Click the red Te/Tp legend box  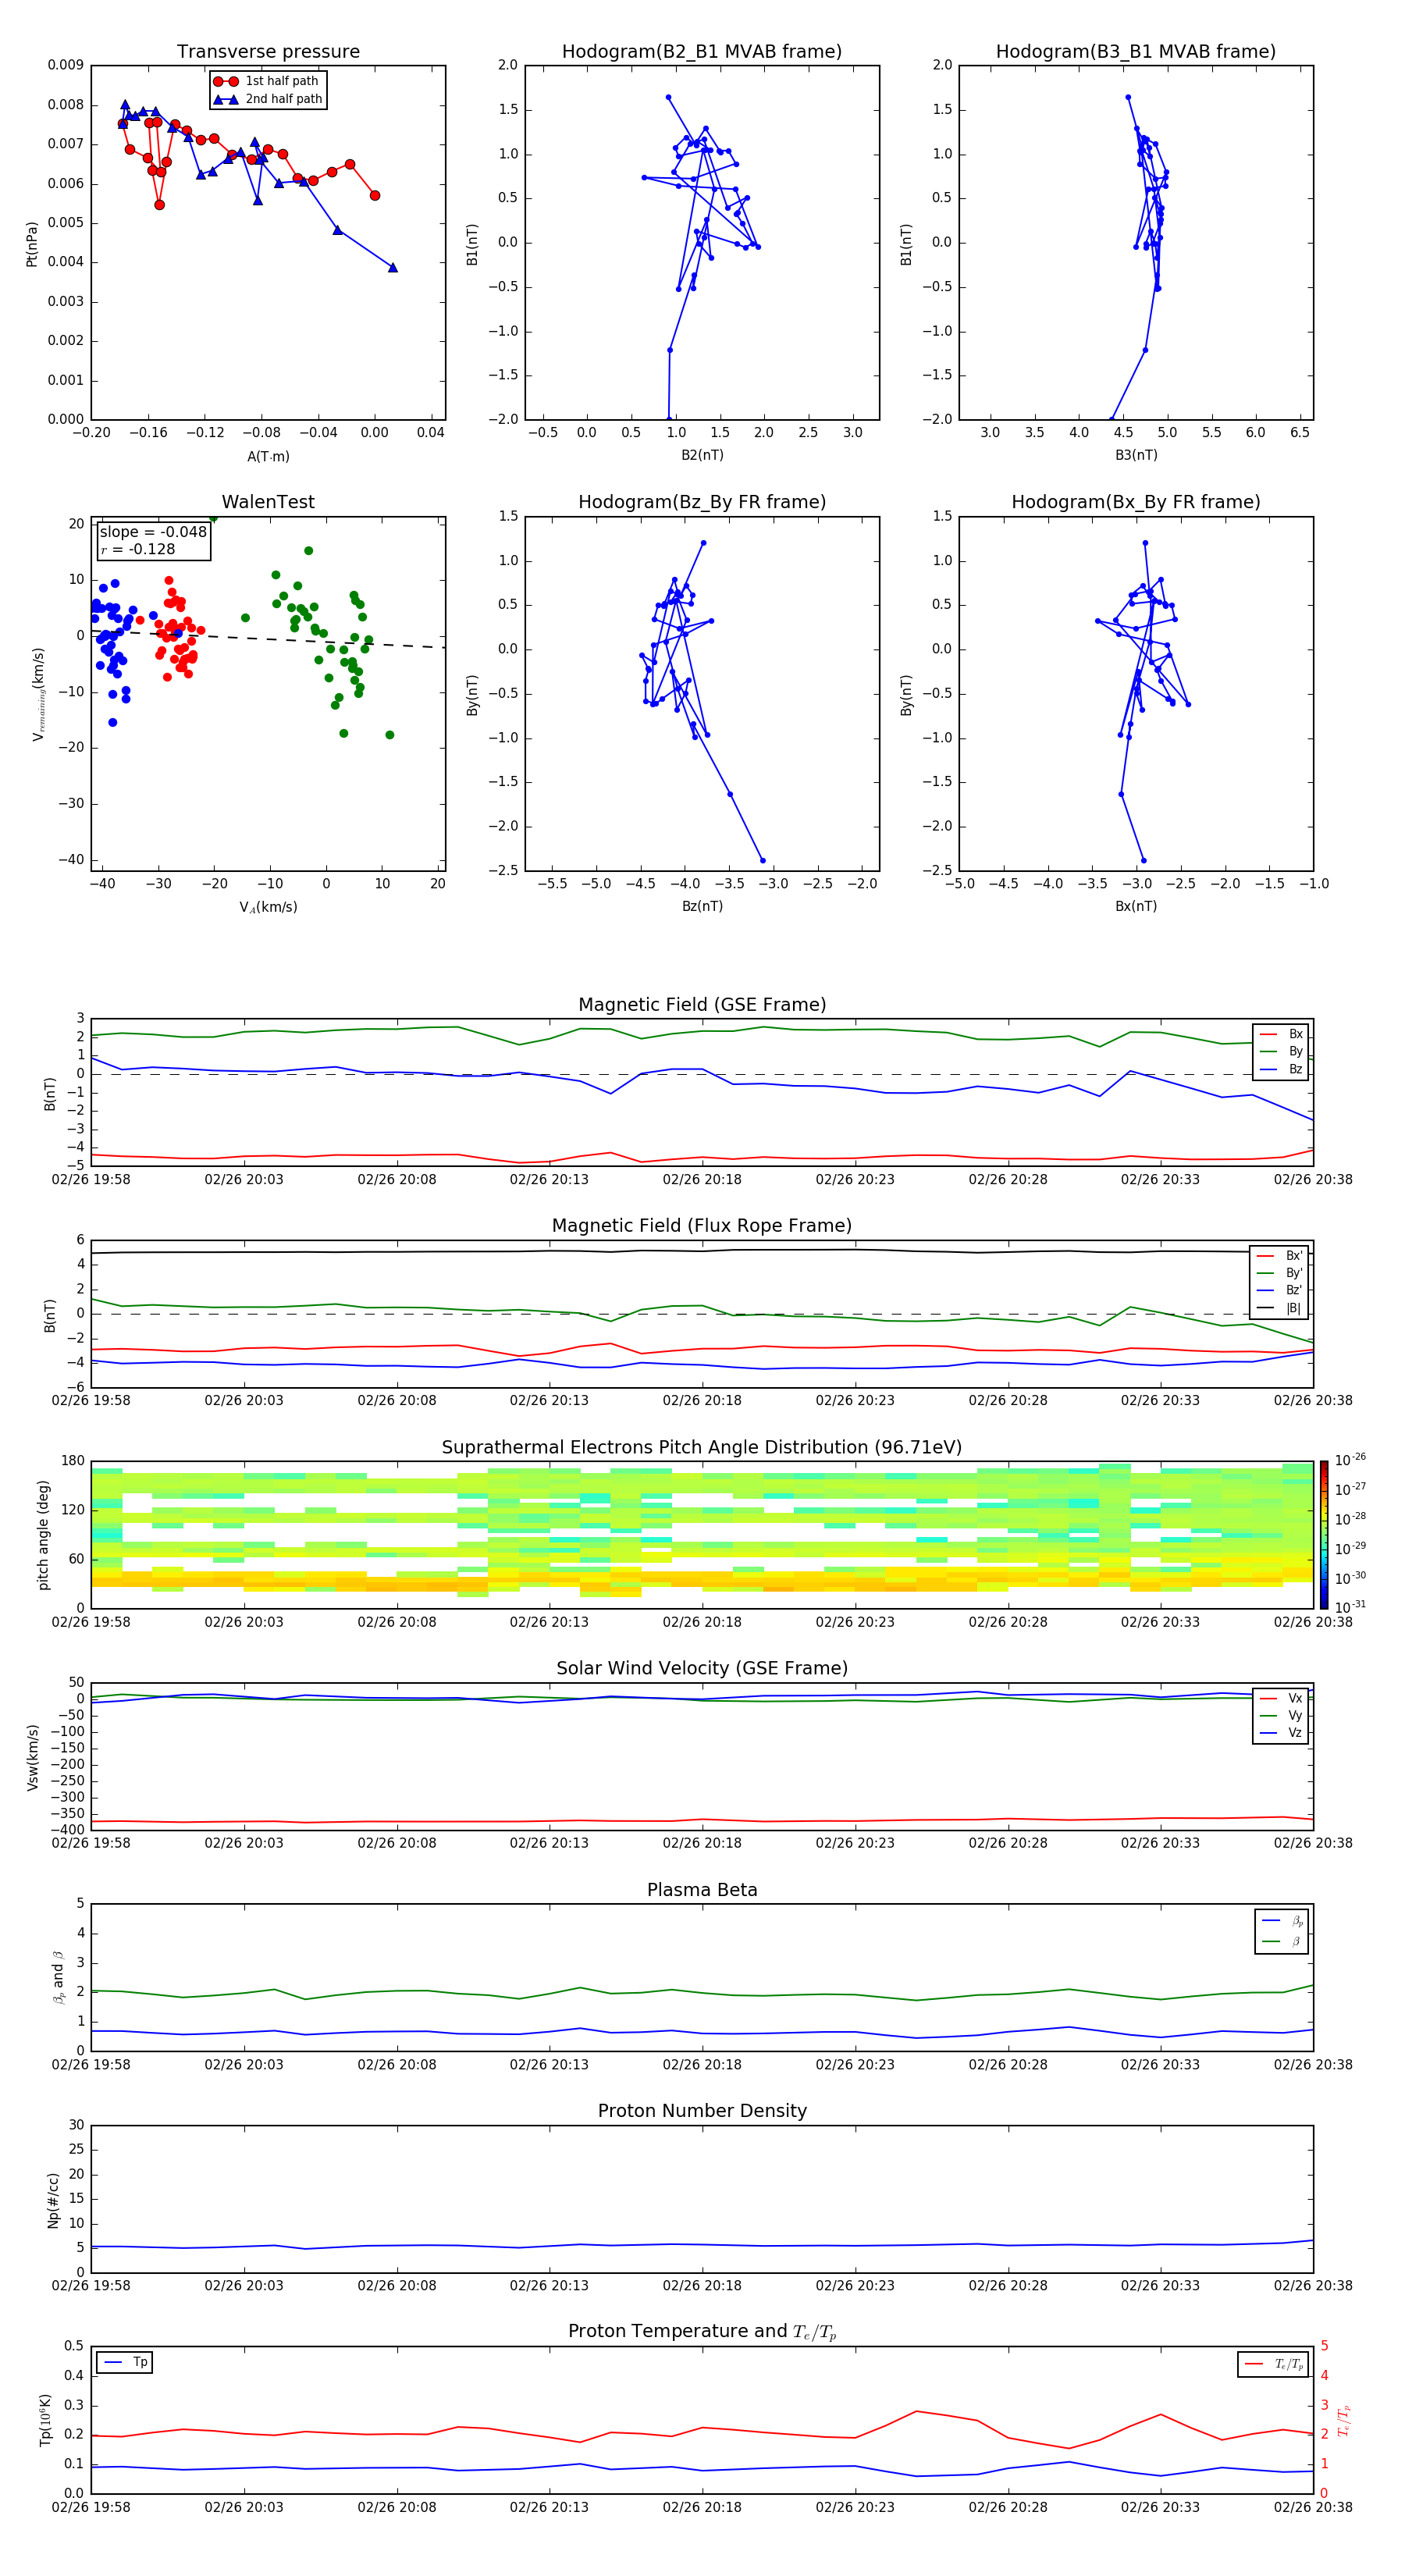pos(1272,2364)
